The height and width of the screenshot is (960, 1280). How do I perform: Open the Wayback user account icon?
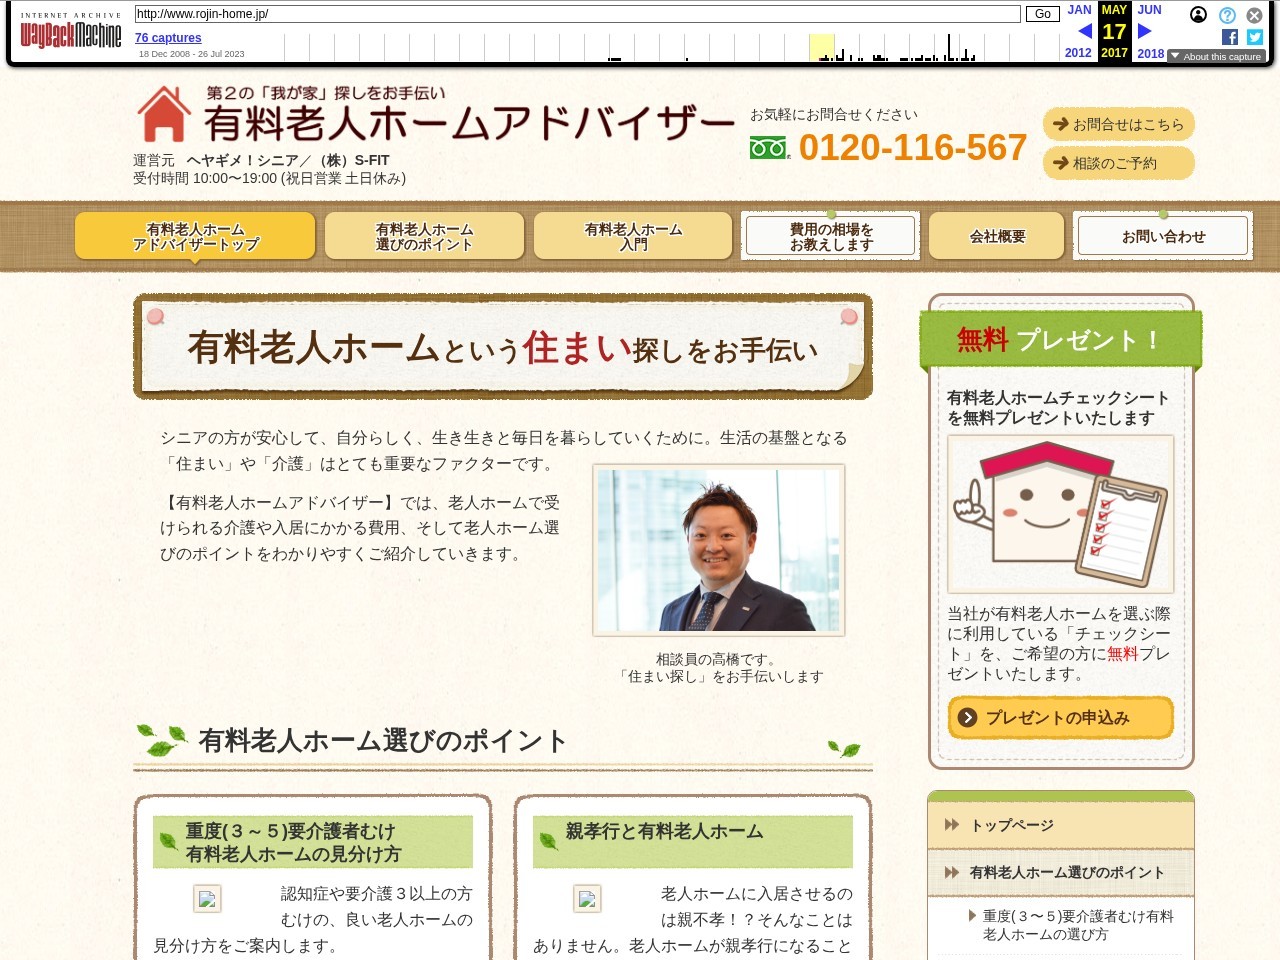click(1198, 15)
